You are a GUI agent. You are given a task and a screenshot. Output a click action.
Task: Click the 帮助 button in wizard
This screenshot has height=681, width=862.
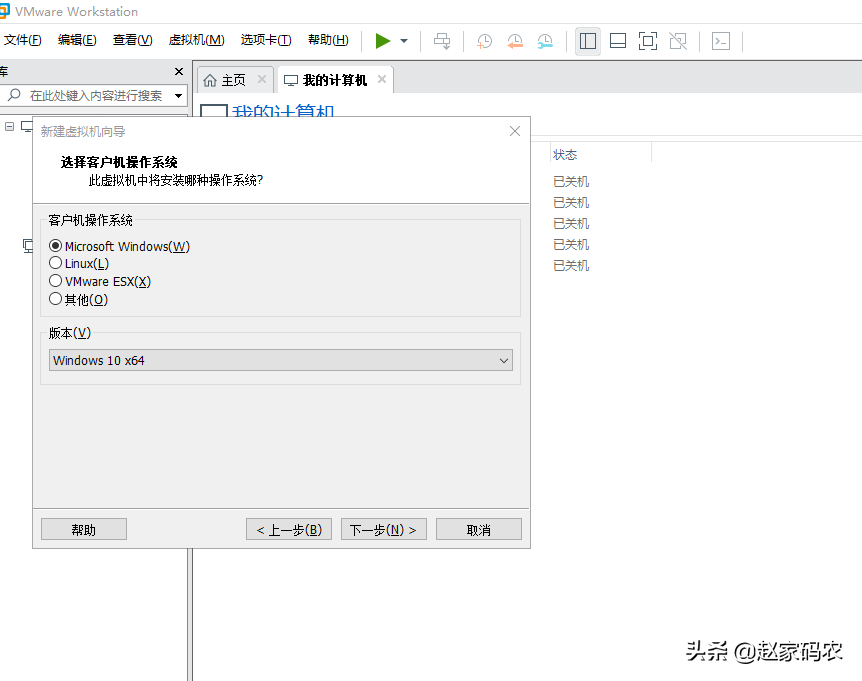pyautogui.click(x=84, y=529)
